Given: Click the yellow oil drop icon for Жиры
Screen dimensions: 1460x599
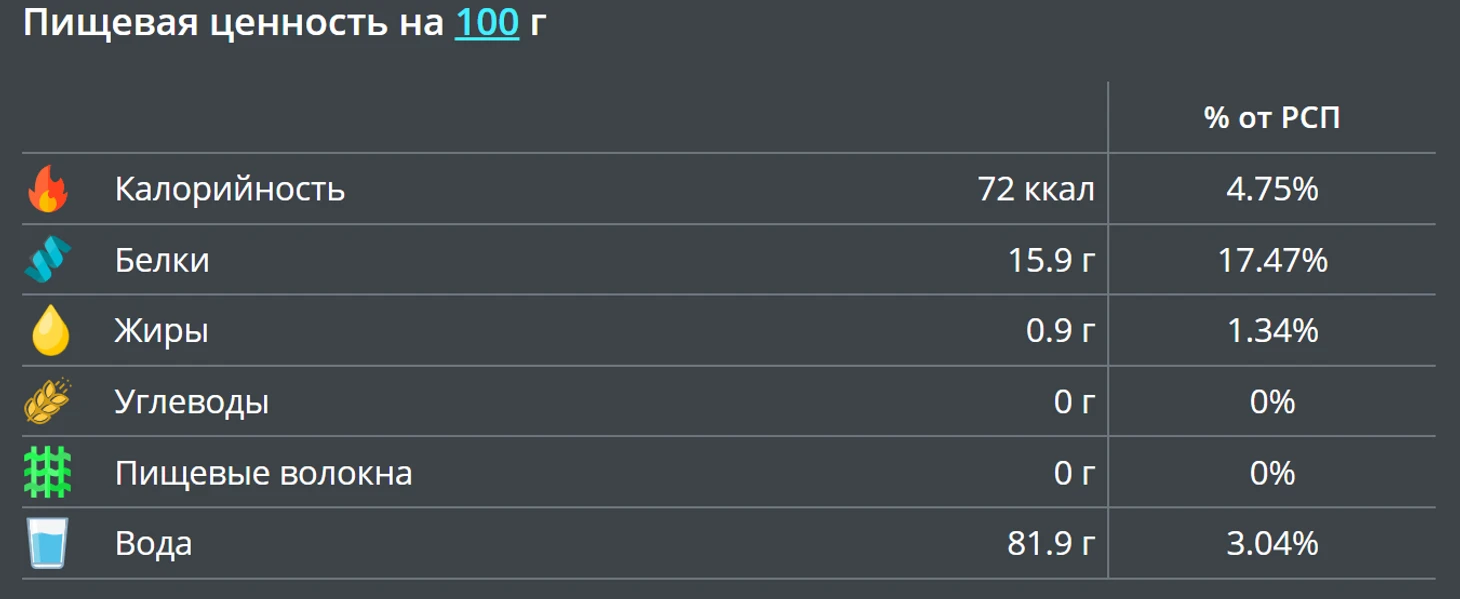Looking at the screenshot, I should click(49, 331).
